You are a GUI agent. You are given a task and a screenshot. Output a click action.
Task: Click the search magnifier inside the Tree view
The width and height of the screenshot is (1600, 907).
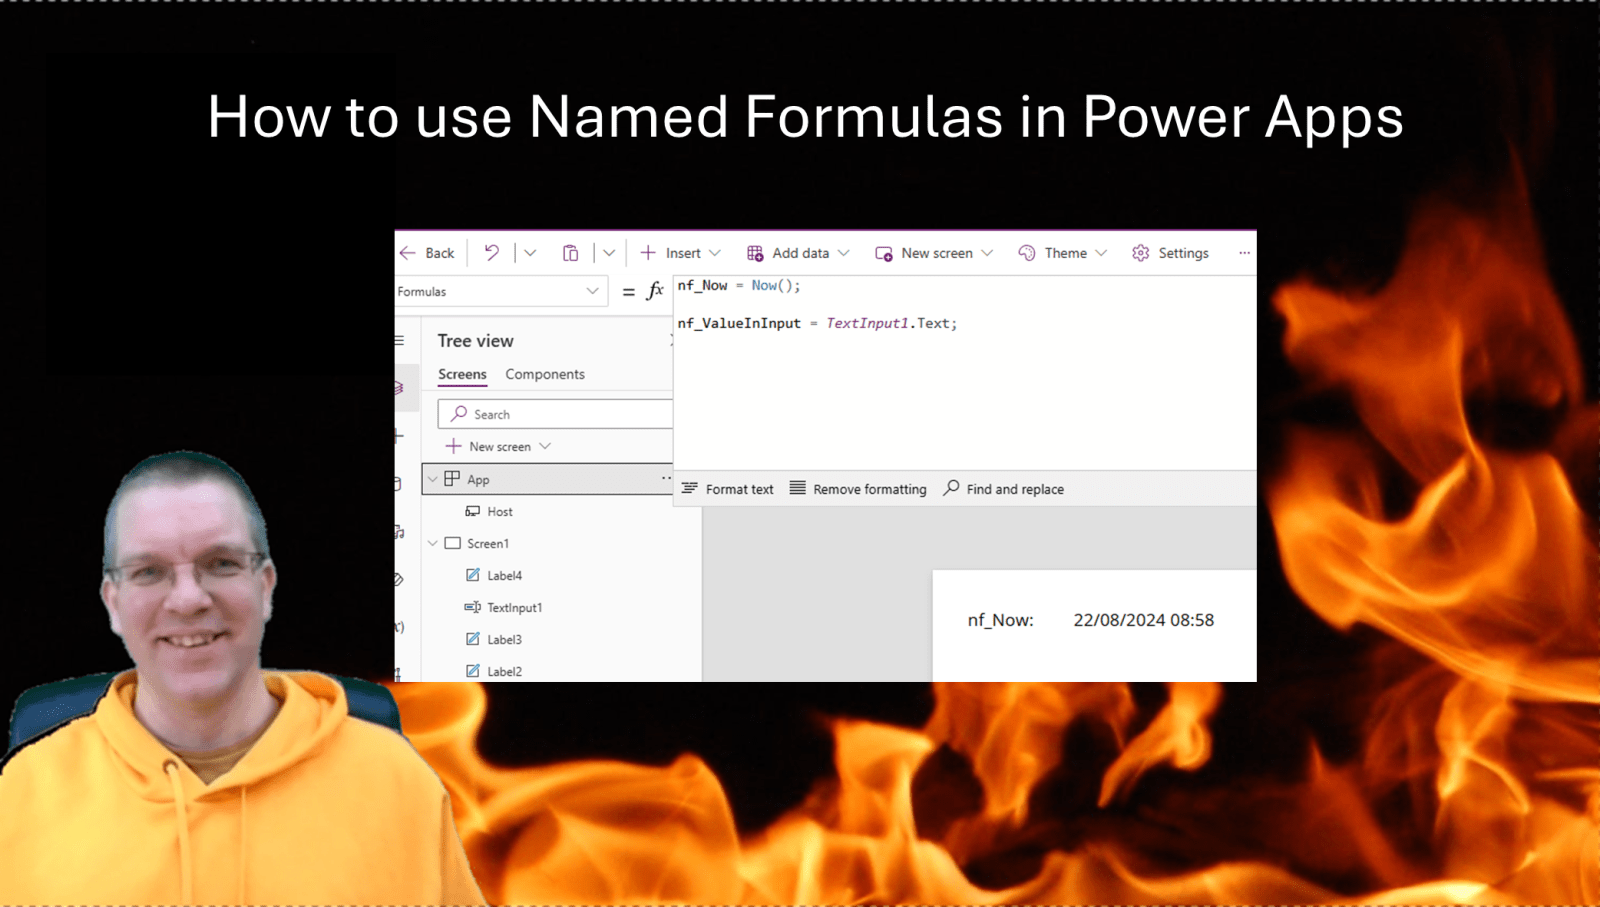[x=459, y=413]
